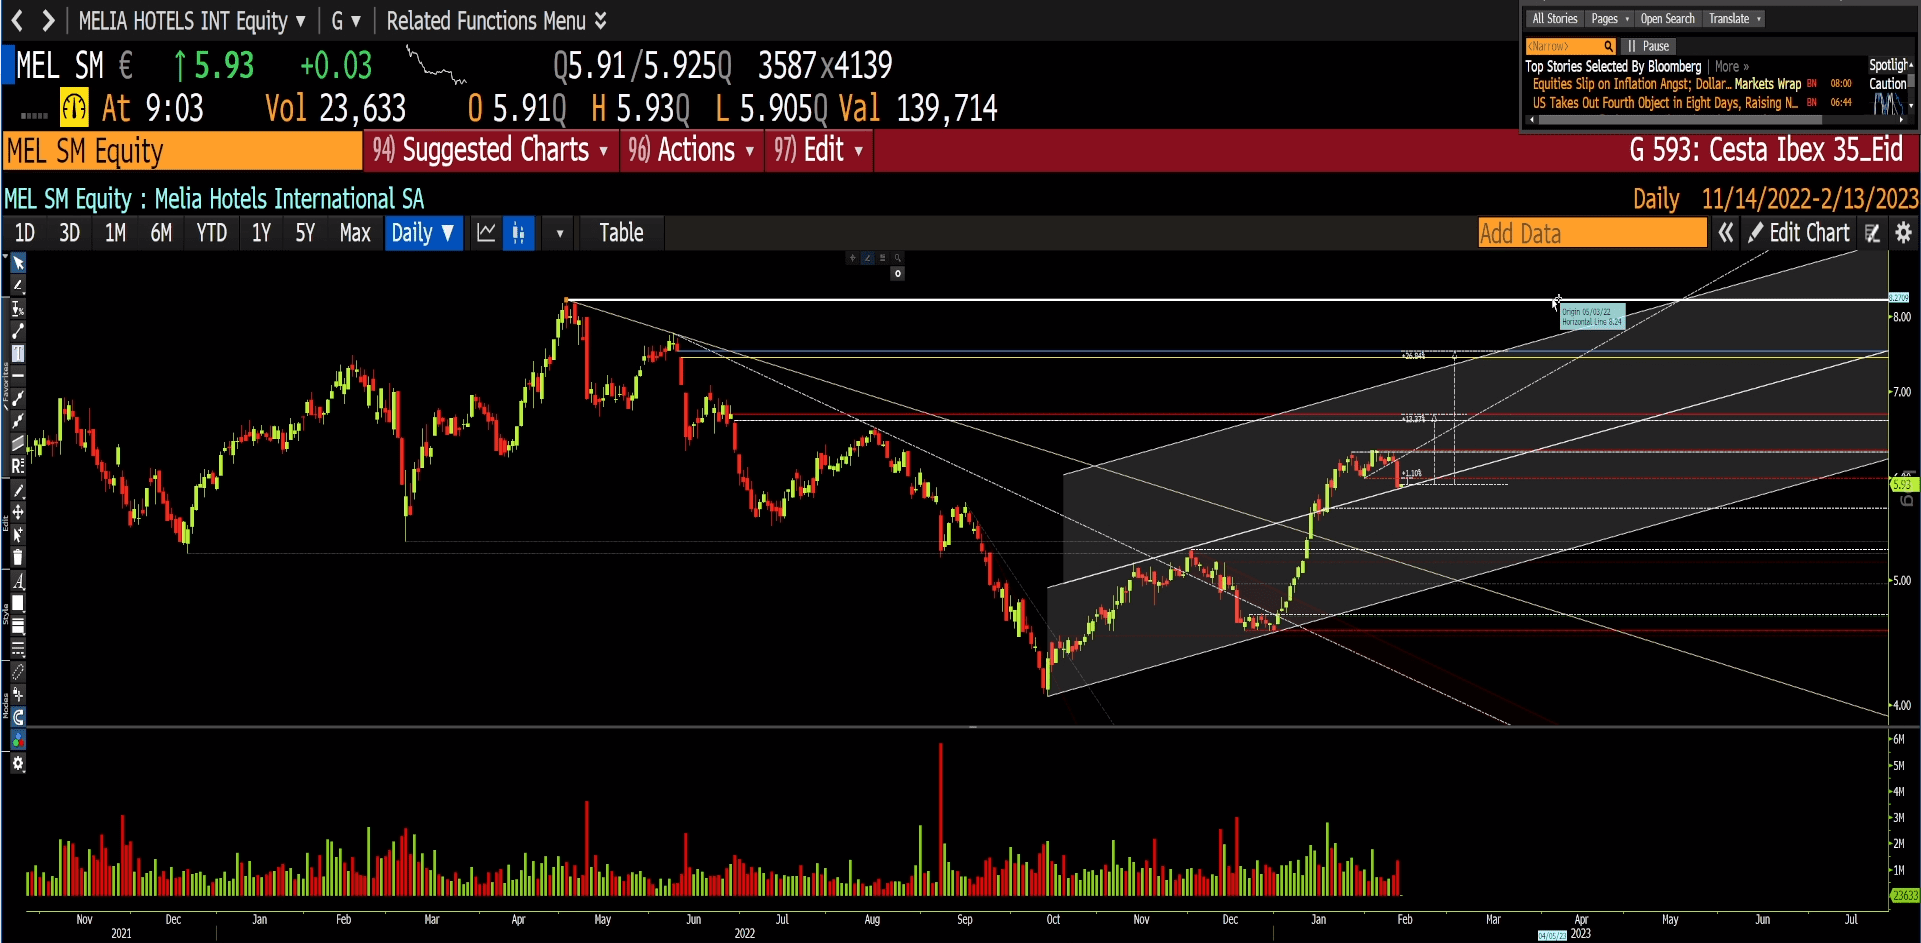Click the More » link for top stories
The height and width of the screenshot is (943, 1921).
1732,67
